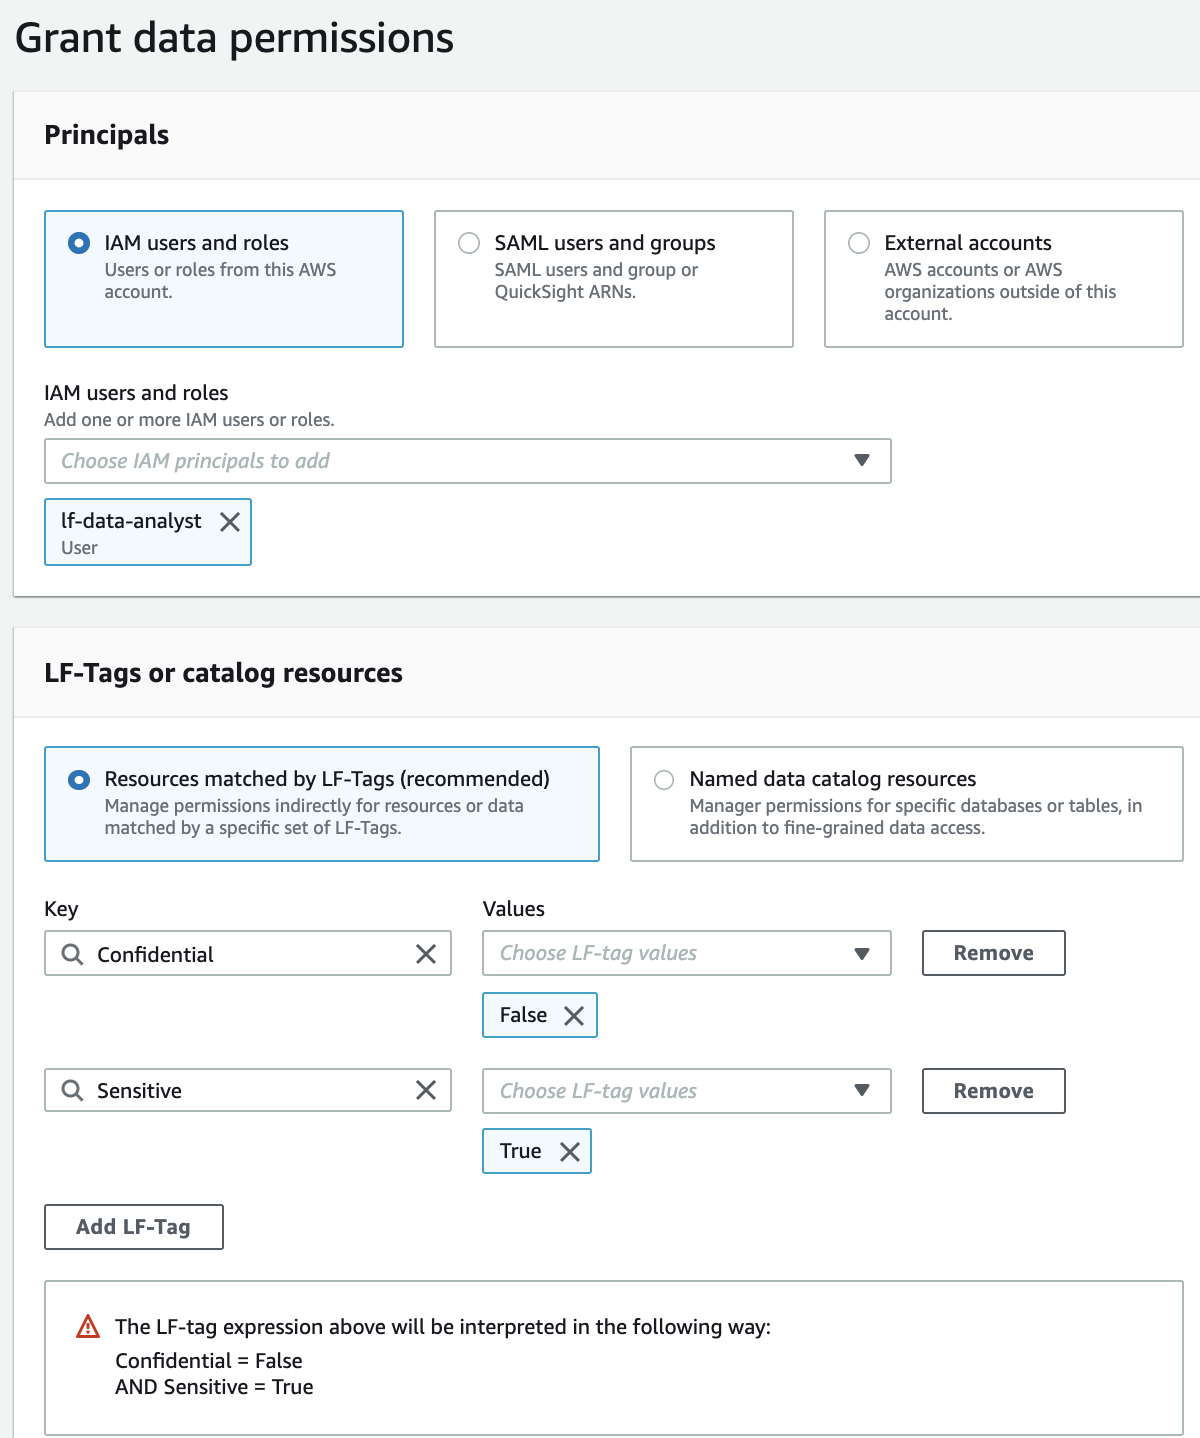Click the warning icon beside LF-tag expression
Screen dimensions: 1200x1438
click(88, 1327)
